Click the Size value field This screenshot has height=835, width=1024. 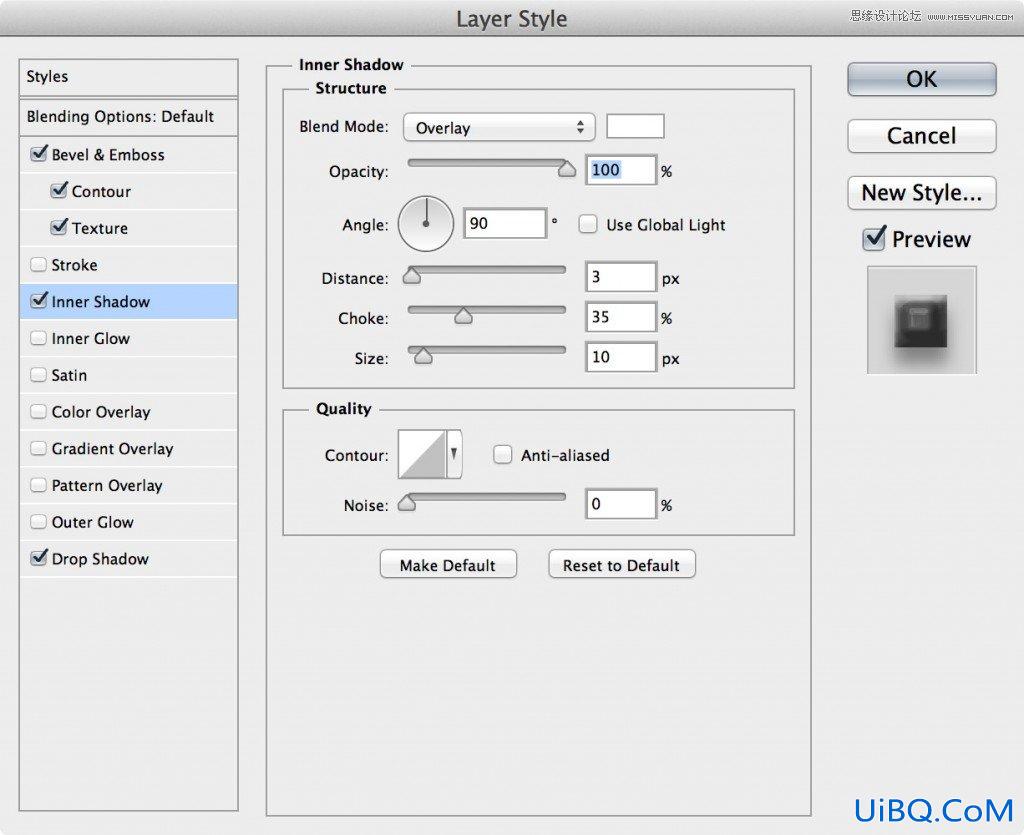click(620, 356)
